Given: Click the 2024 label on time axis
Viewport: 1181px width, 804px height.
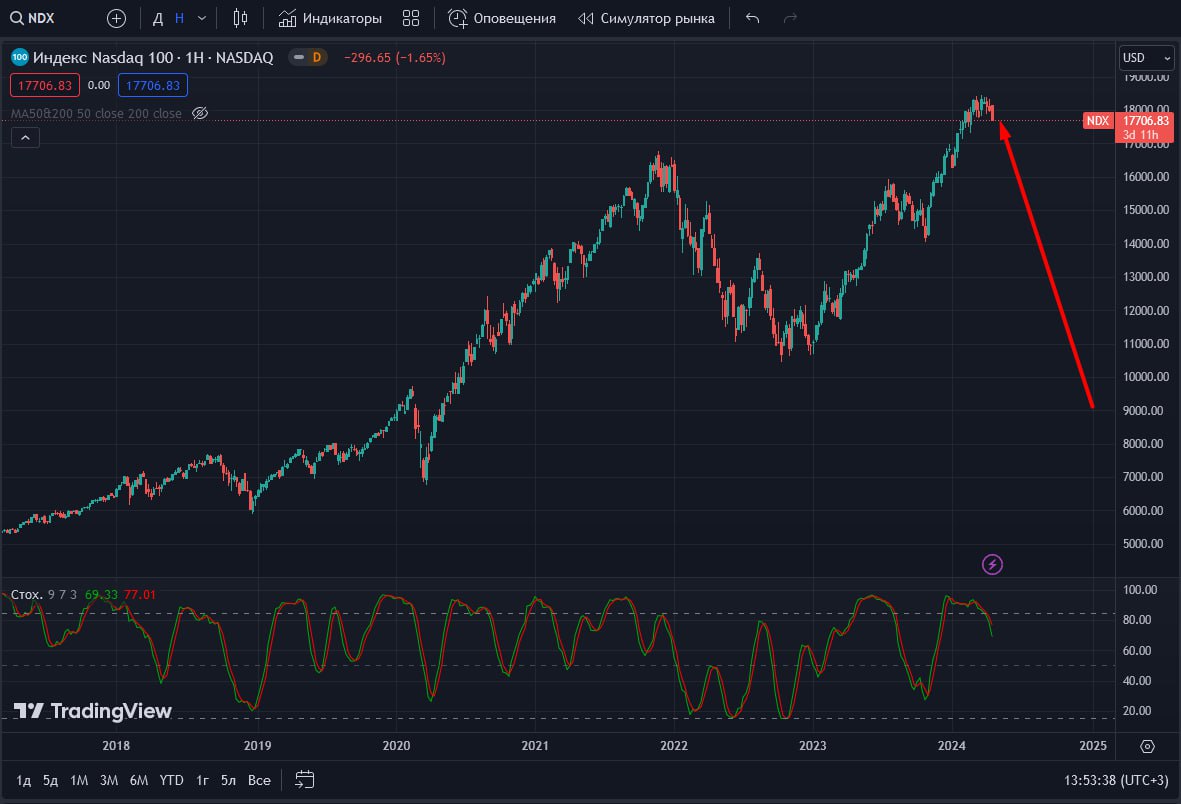Looking at the screenshot, I should 951,745.
